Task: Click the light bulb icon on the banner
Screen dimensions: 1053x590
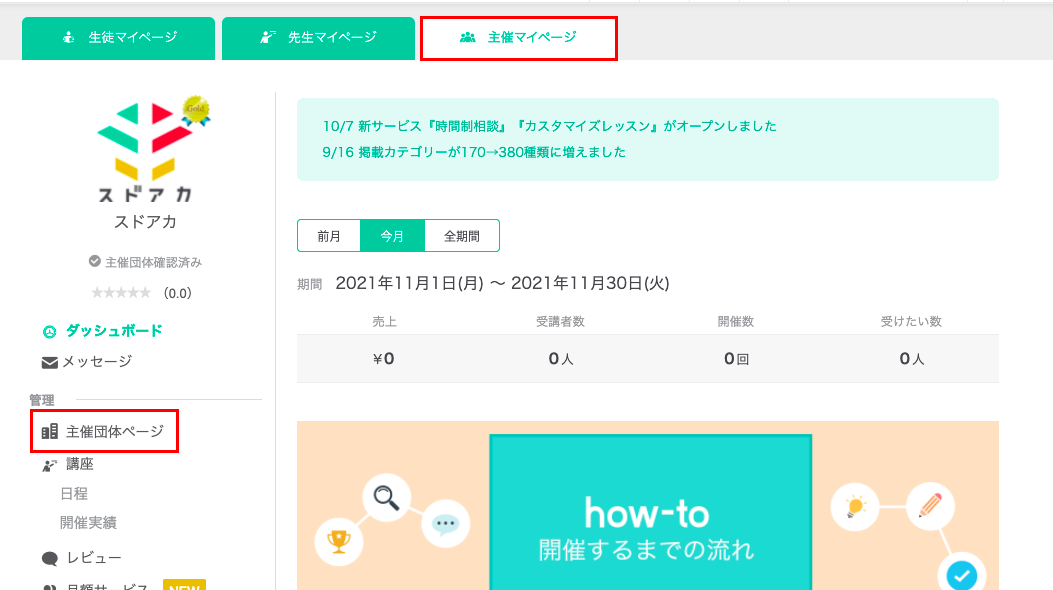Action: click(x=855, y=507)
